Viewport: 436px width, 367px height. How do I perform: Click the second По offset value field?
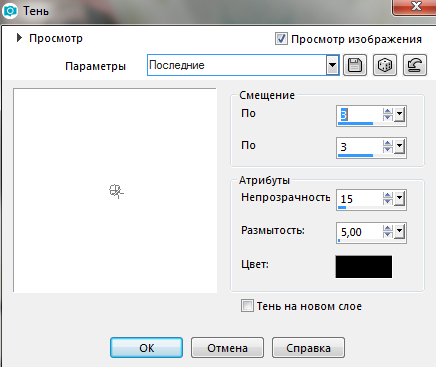point(360,147)
